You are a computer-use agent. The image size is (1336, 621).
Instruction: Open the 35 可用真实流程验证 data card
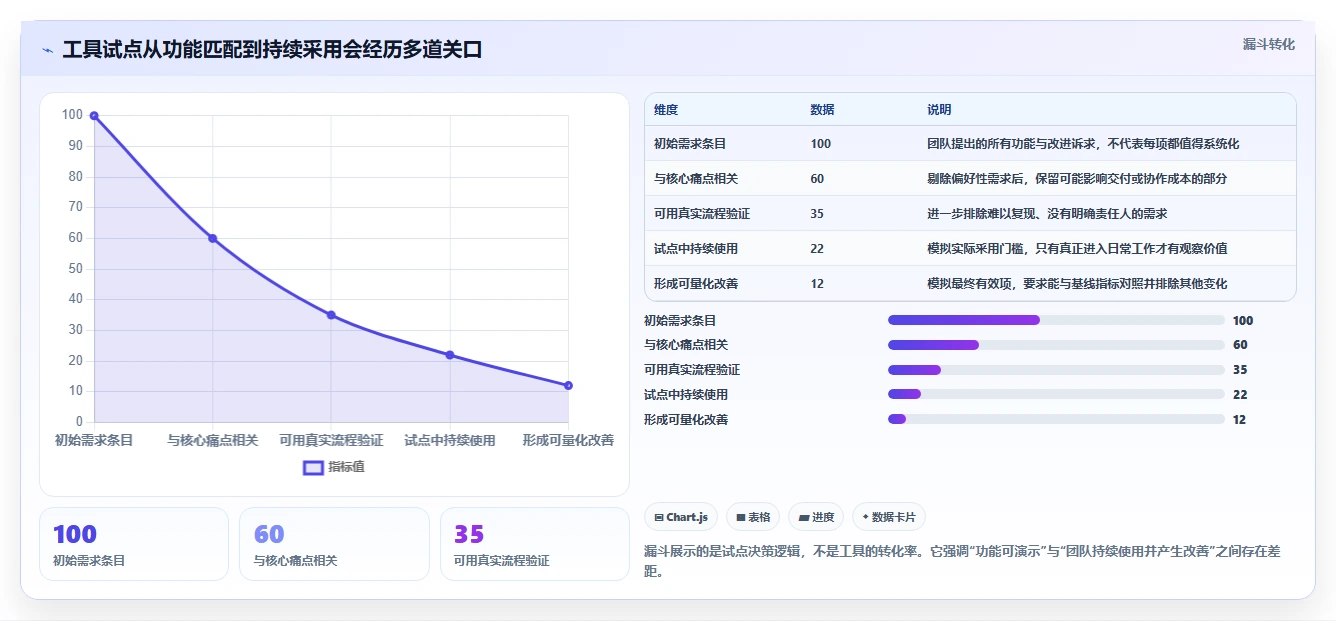tap(535, 544)
